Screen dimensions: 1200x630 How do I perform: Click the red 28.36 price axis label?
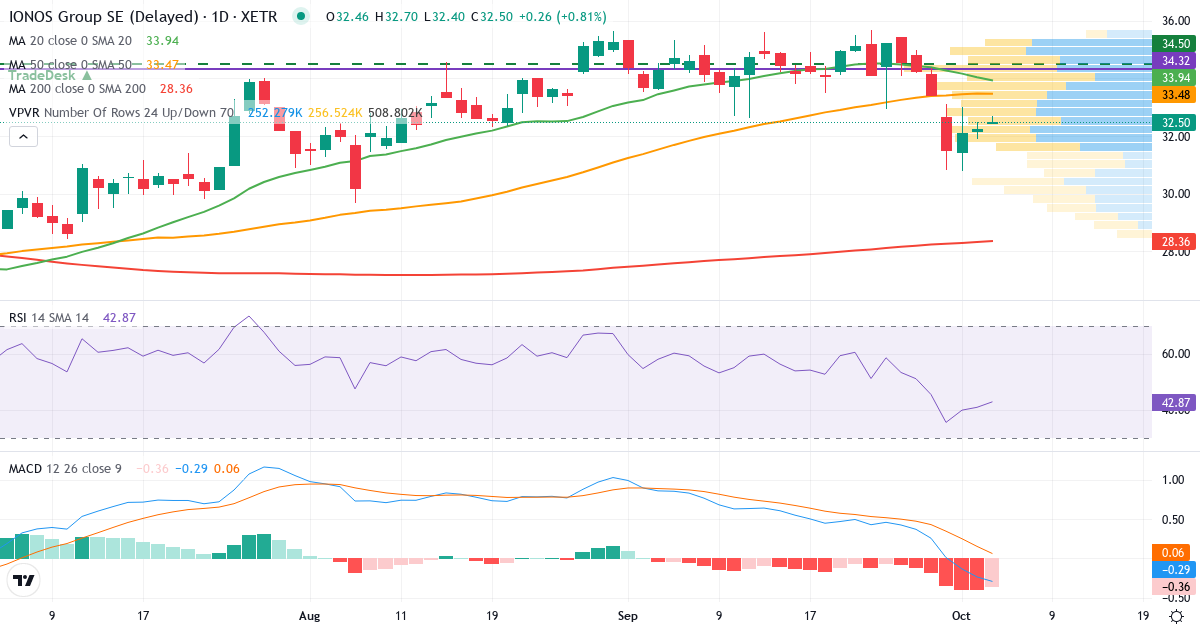1176,241
